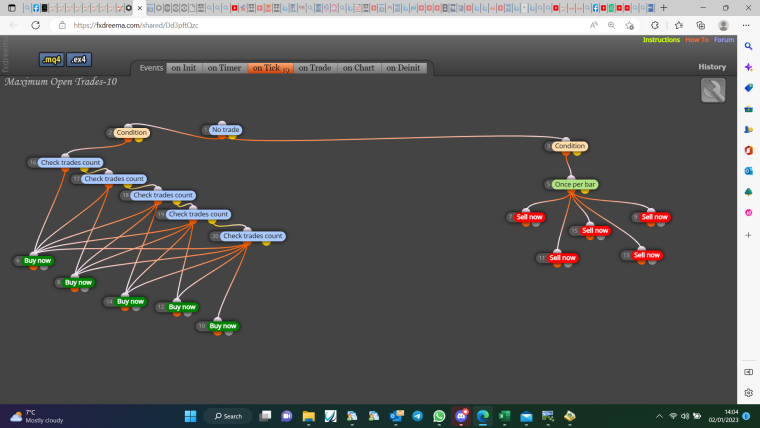The width and height of the screenshot is (760, 428).
Task: Select Sell now block 9
Action: tap(654, 217)
